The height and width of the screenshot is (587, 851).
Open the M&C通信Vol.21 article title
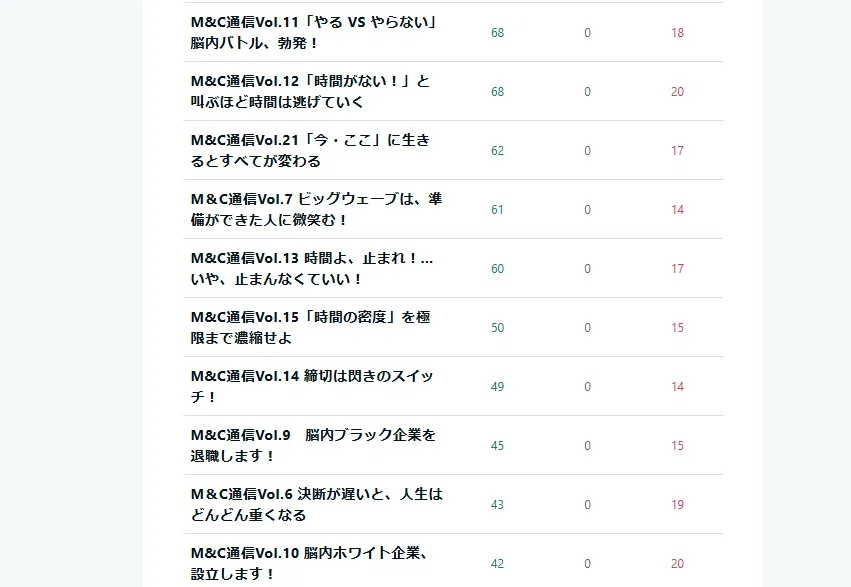[x=310, y=151]
